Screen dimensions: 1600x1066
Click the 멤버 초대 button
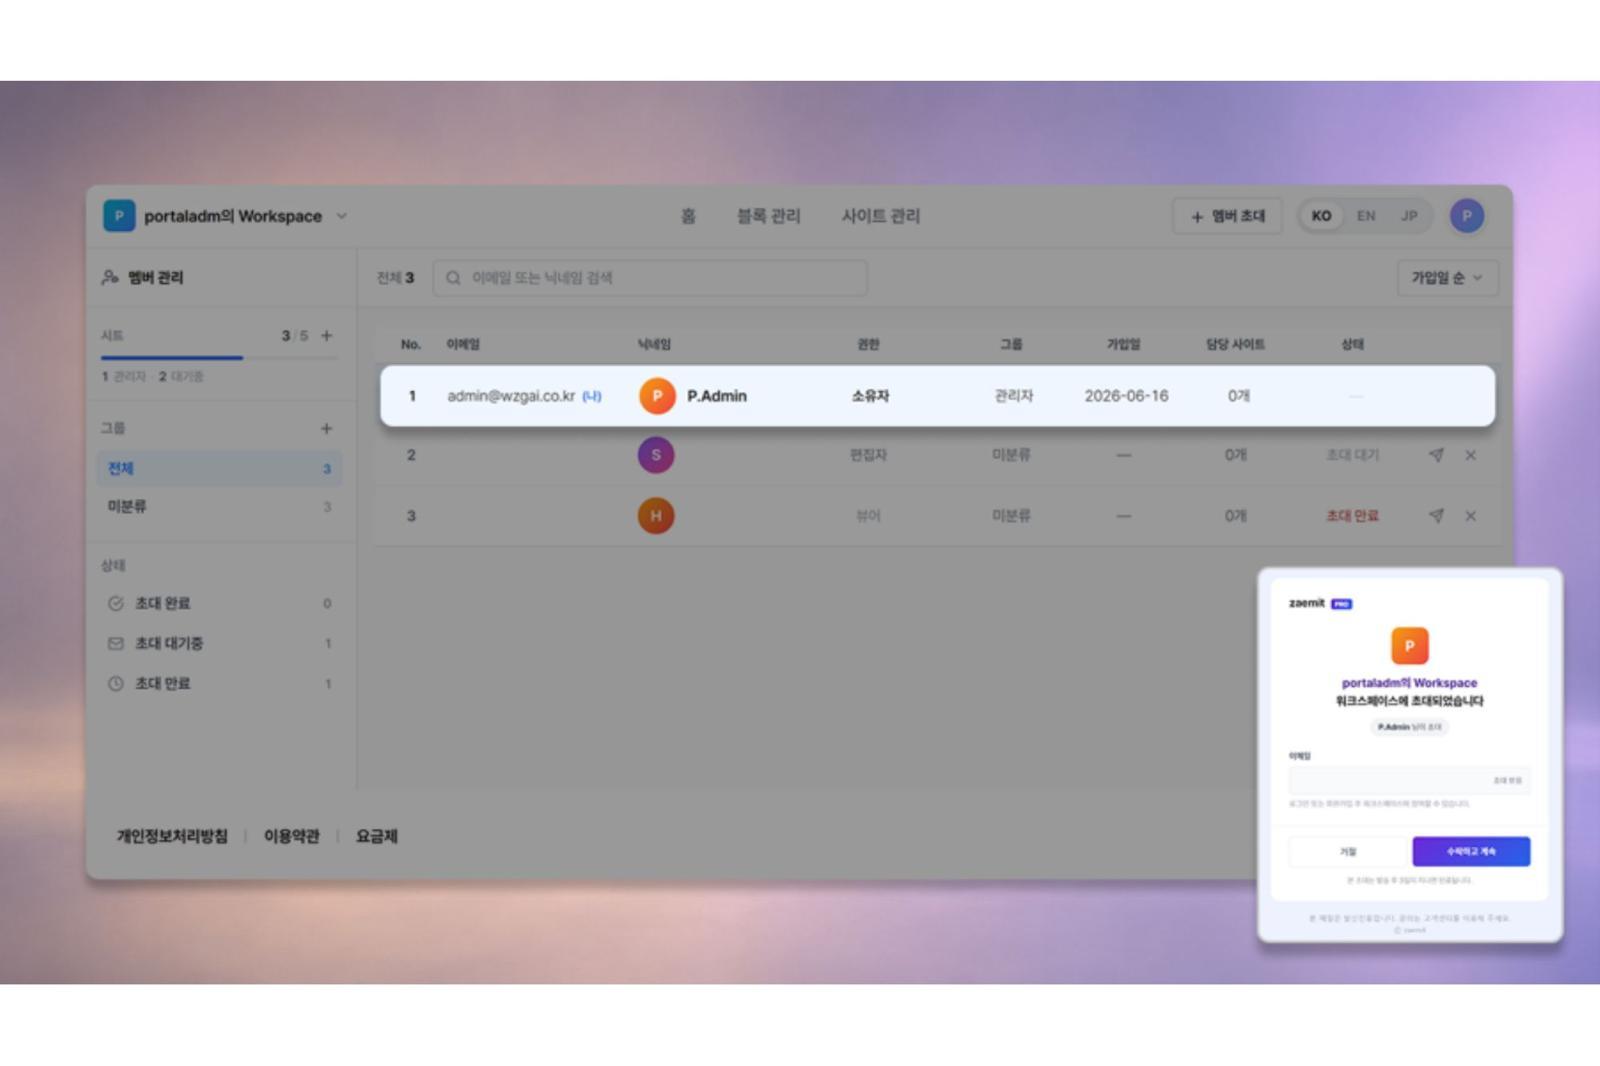tap(1227, 216)
